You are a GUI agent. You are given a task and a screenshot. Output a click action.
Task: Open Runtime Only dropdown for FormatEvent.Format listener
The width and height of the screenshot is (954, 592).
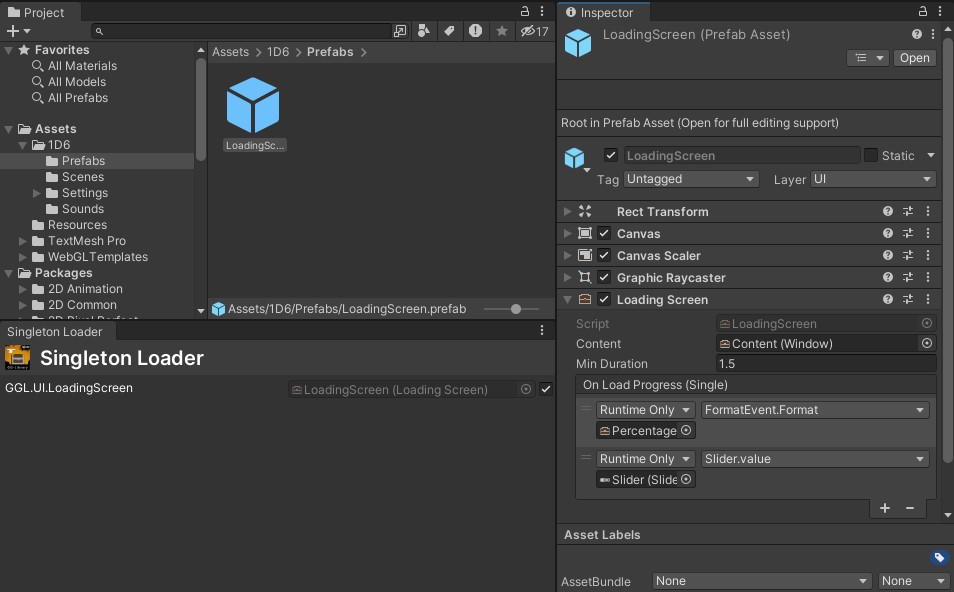pos(646,409)
